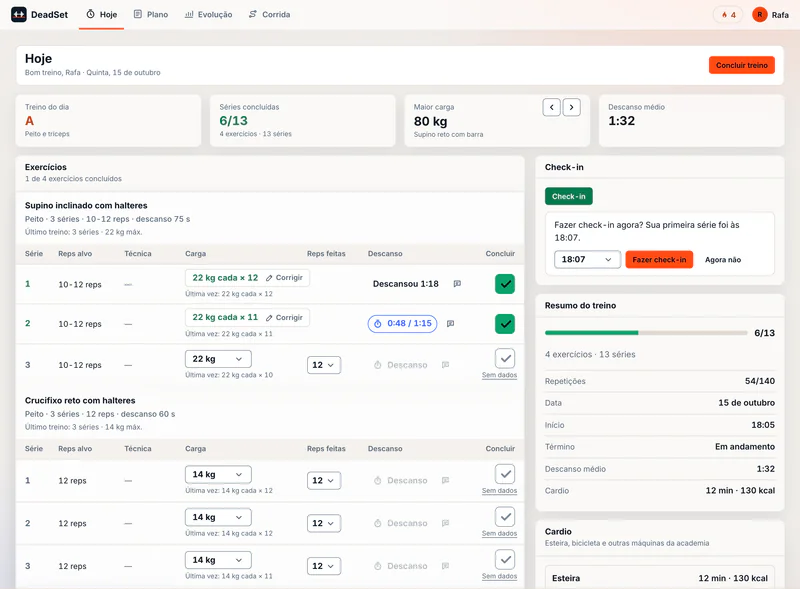The width and height of the screenshot is (800, 589).
Task: Go to the Evolução tab
Action: [x=208, y=15]
